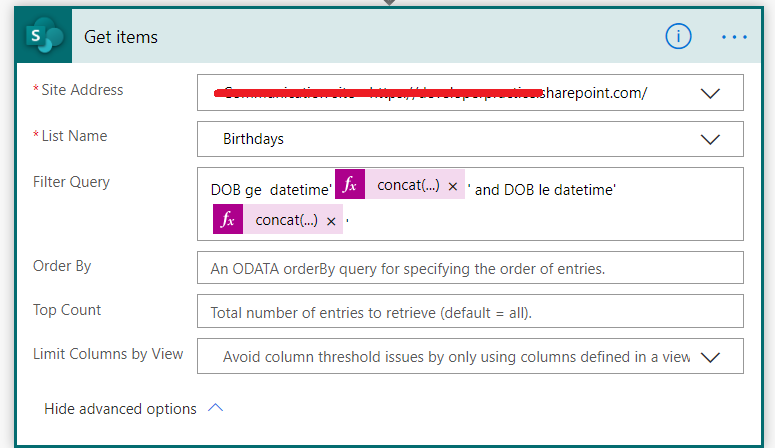The width and height of the screenshot is (775, 448).
Task: Open the info icon for Get items
Action: (x=678, y=37)
